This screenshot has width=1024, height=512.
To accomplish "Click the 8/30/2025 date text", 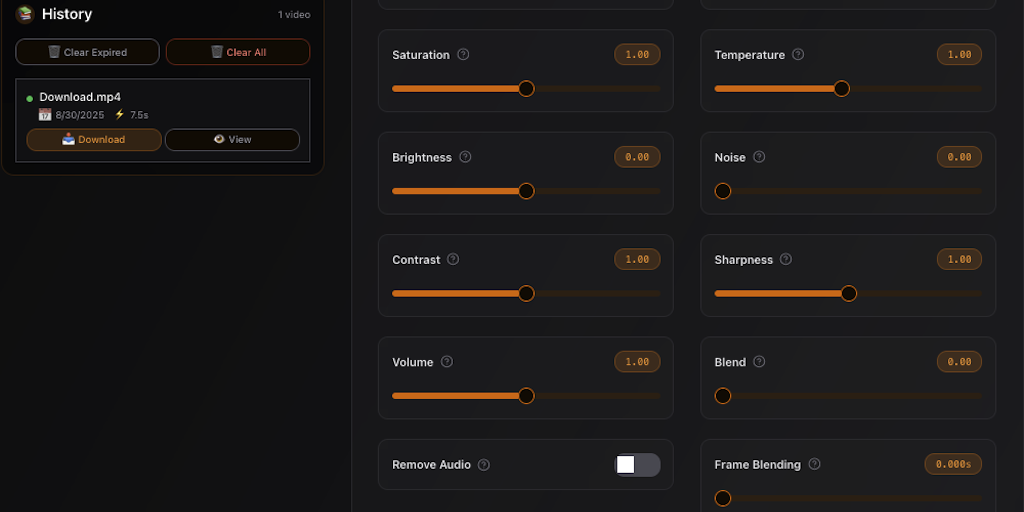I will pos(80,115).
